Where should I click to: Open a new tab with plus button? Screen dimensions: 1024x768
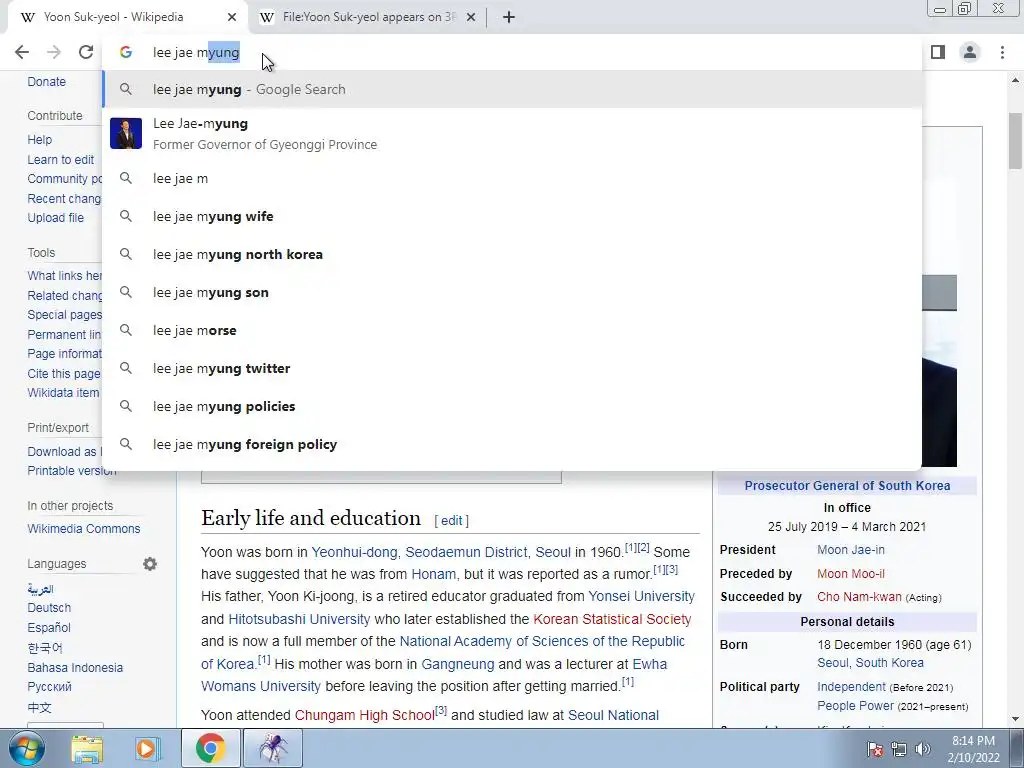(x=509, y=17)
